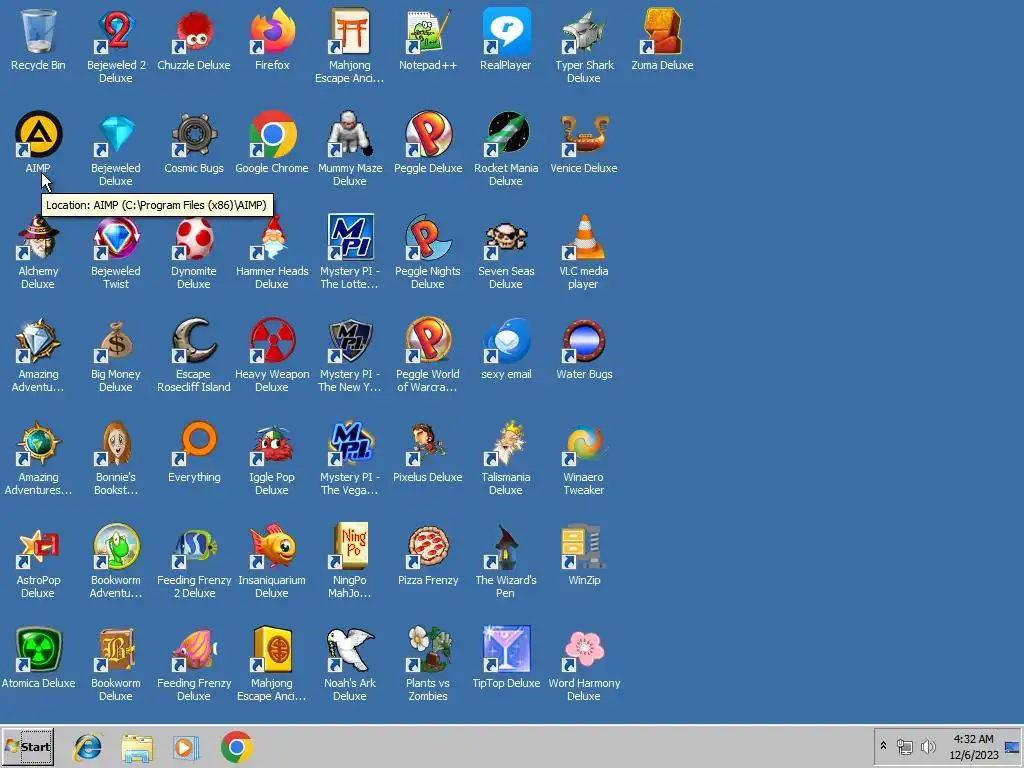Launch Windows Media Player from taskbar
The height and width of the screenshot is (768, 1024).
187,747
